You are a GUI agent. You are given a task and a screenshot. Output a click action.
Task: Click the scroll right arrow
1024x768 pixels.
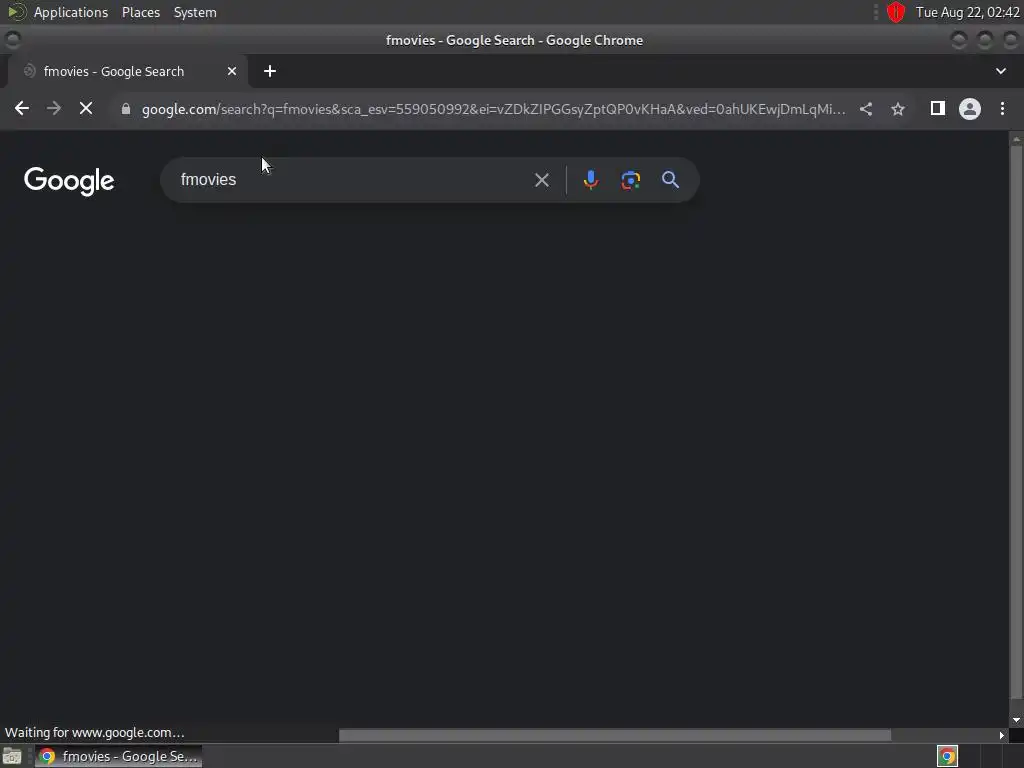click(x=1001, y=735)
